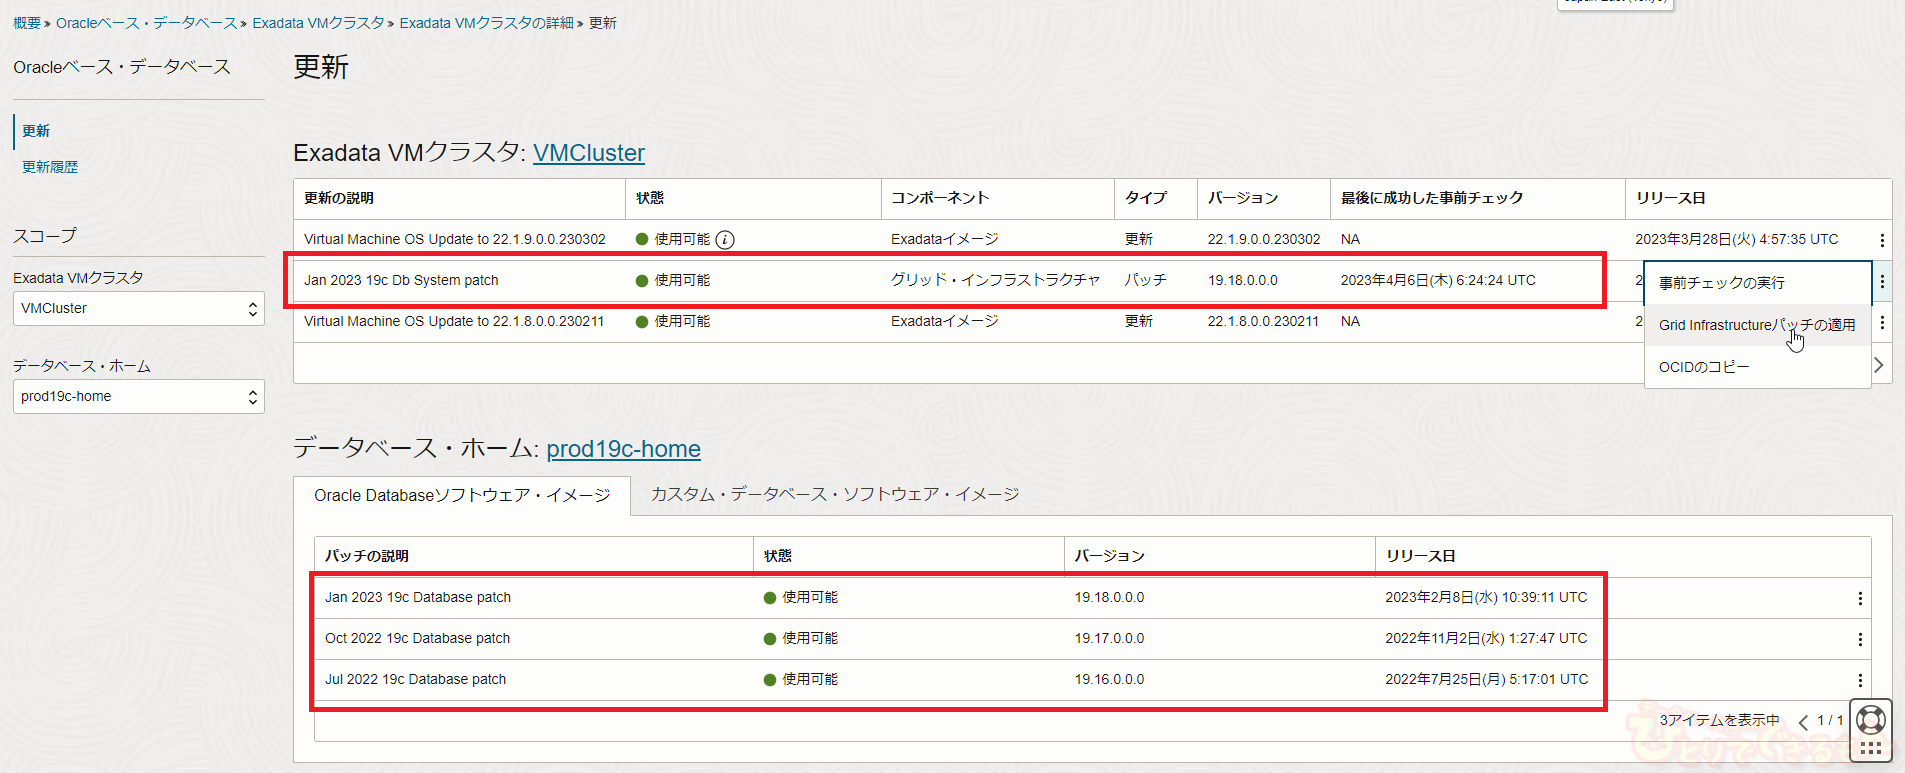Choose Grid Infrastructureパッチの適用 menu item
The height and width of the screenshot is (773, 1905).
click(x=1756, y=325)
